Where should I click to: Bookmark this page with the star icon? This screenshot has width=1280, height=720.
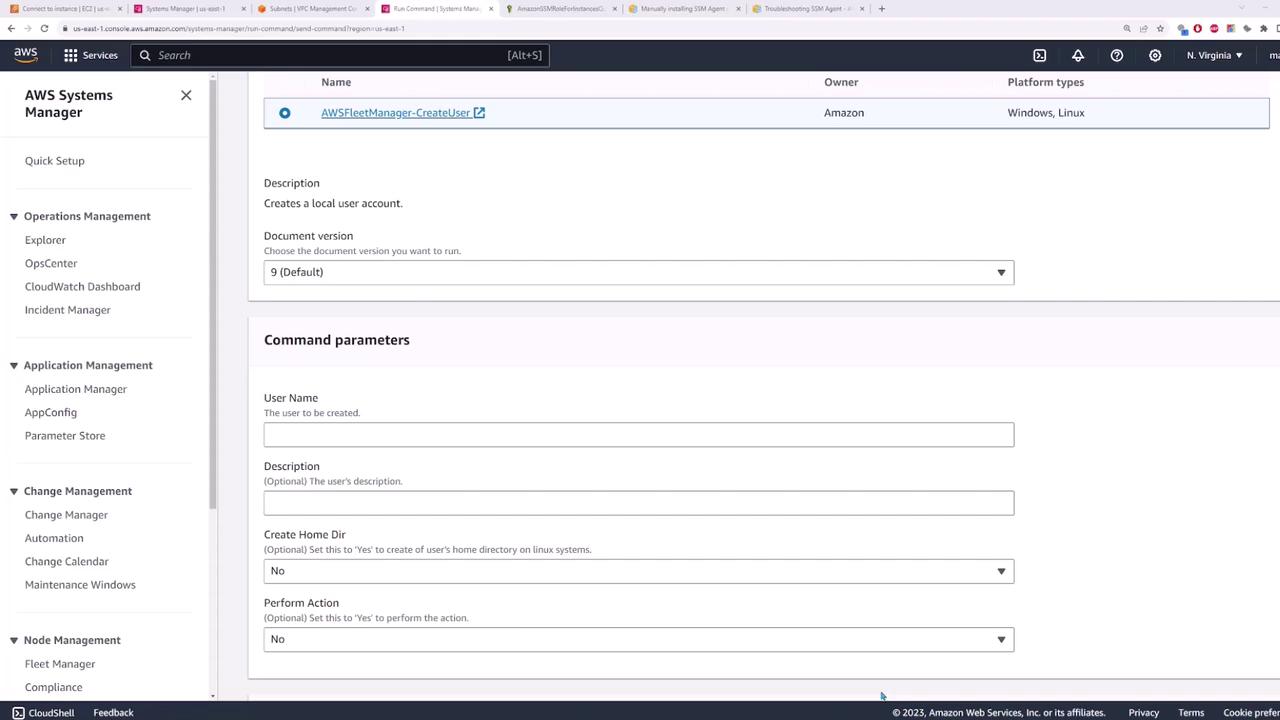point(1159,28)
